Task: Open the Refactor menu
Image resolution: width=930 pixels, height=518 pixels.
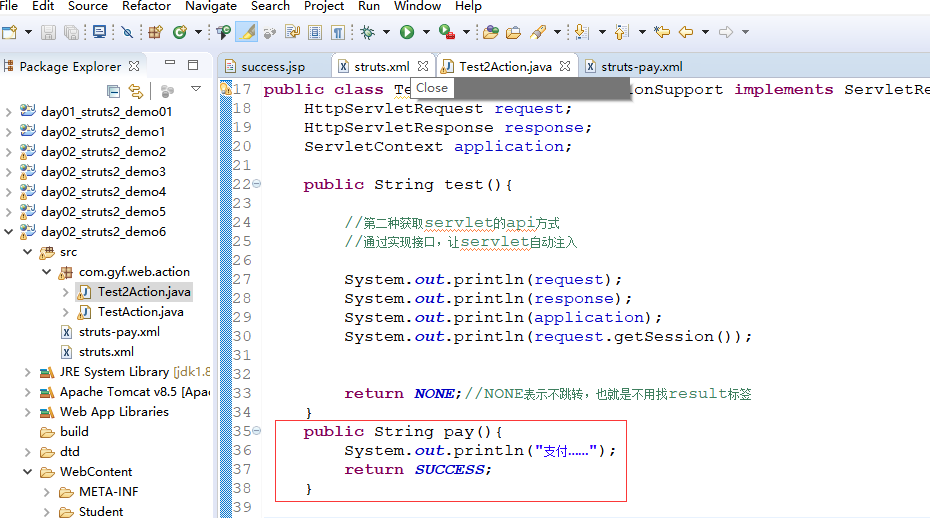Action: click(x=146, y=6)
